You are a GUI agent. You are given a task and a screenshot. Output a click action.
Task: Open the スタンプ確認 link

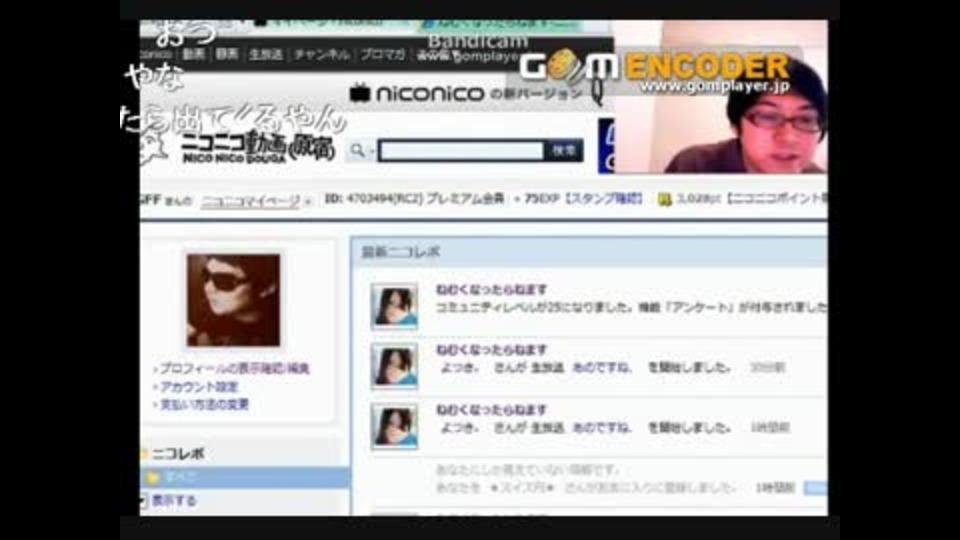[604, 198]
